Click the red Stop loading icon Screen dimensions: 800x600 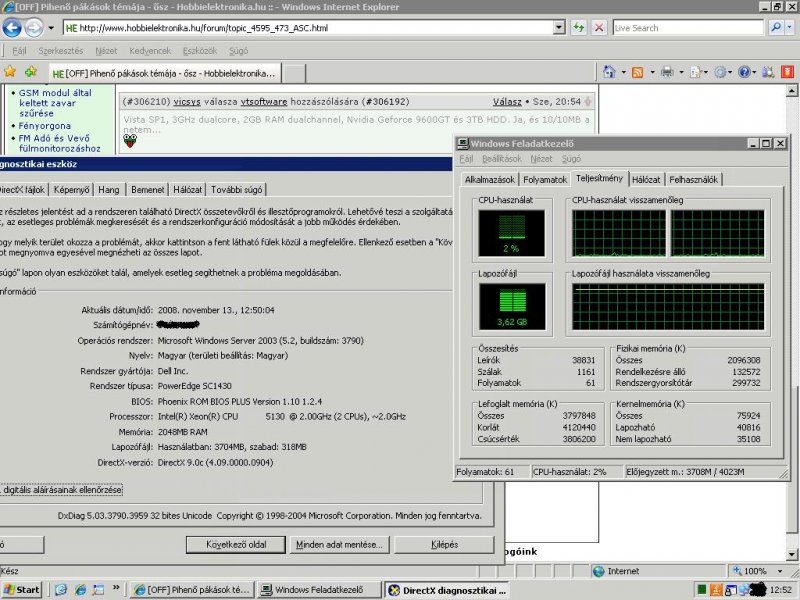tap(599, 28)
